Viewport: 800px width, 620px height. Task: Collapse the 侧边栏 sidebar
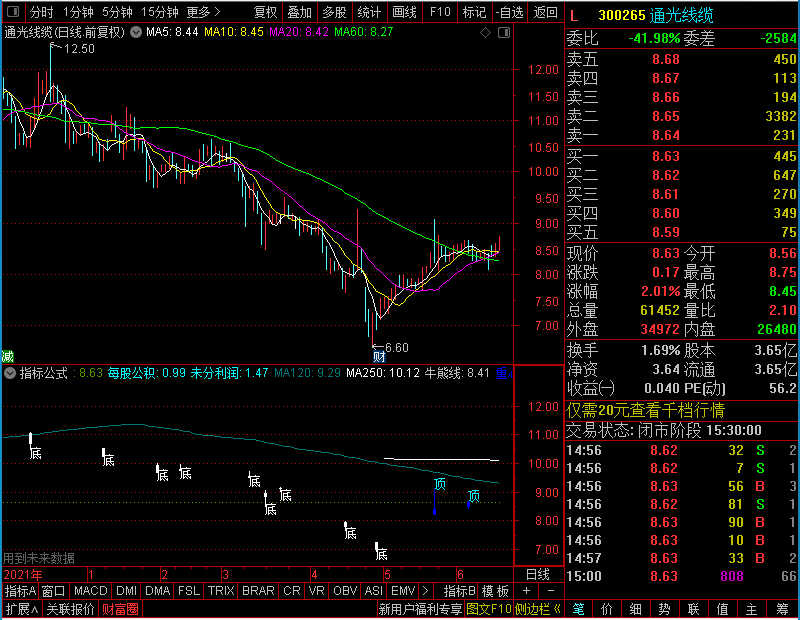(538, 609)
